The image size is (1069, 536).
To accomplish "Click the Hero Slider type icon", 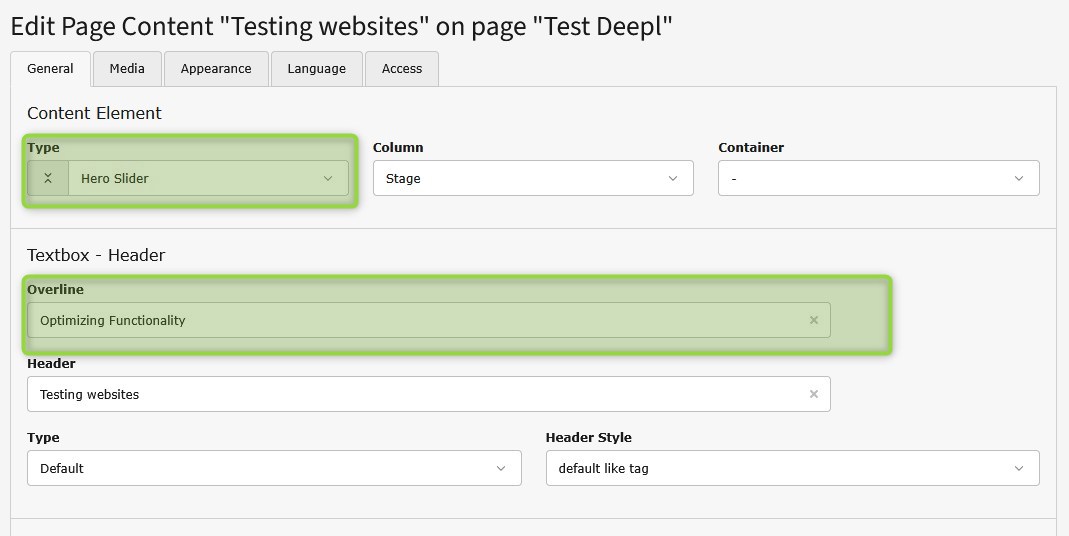I will (47, 178).
